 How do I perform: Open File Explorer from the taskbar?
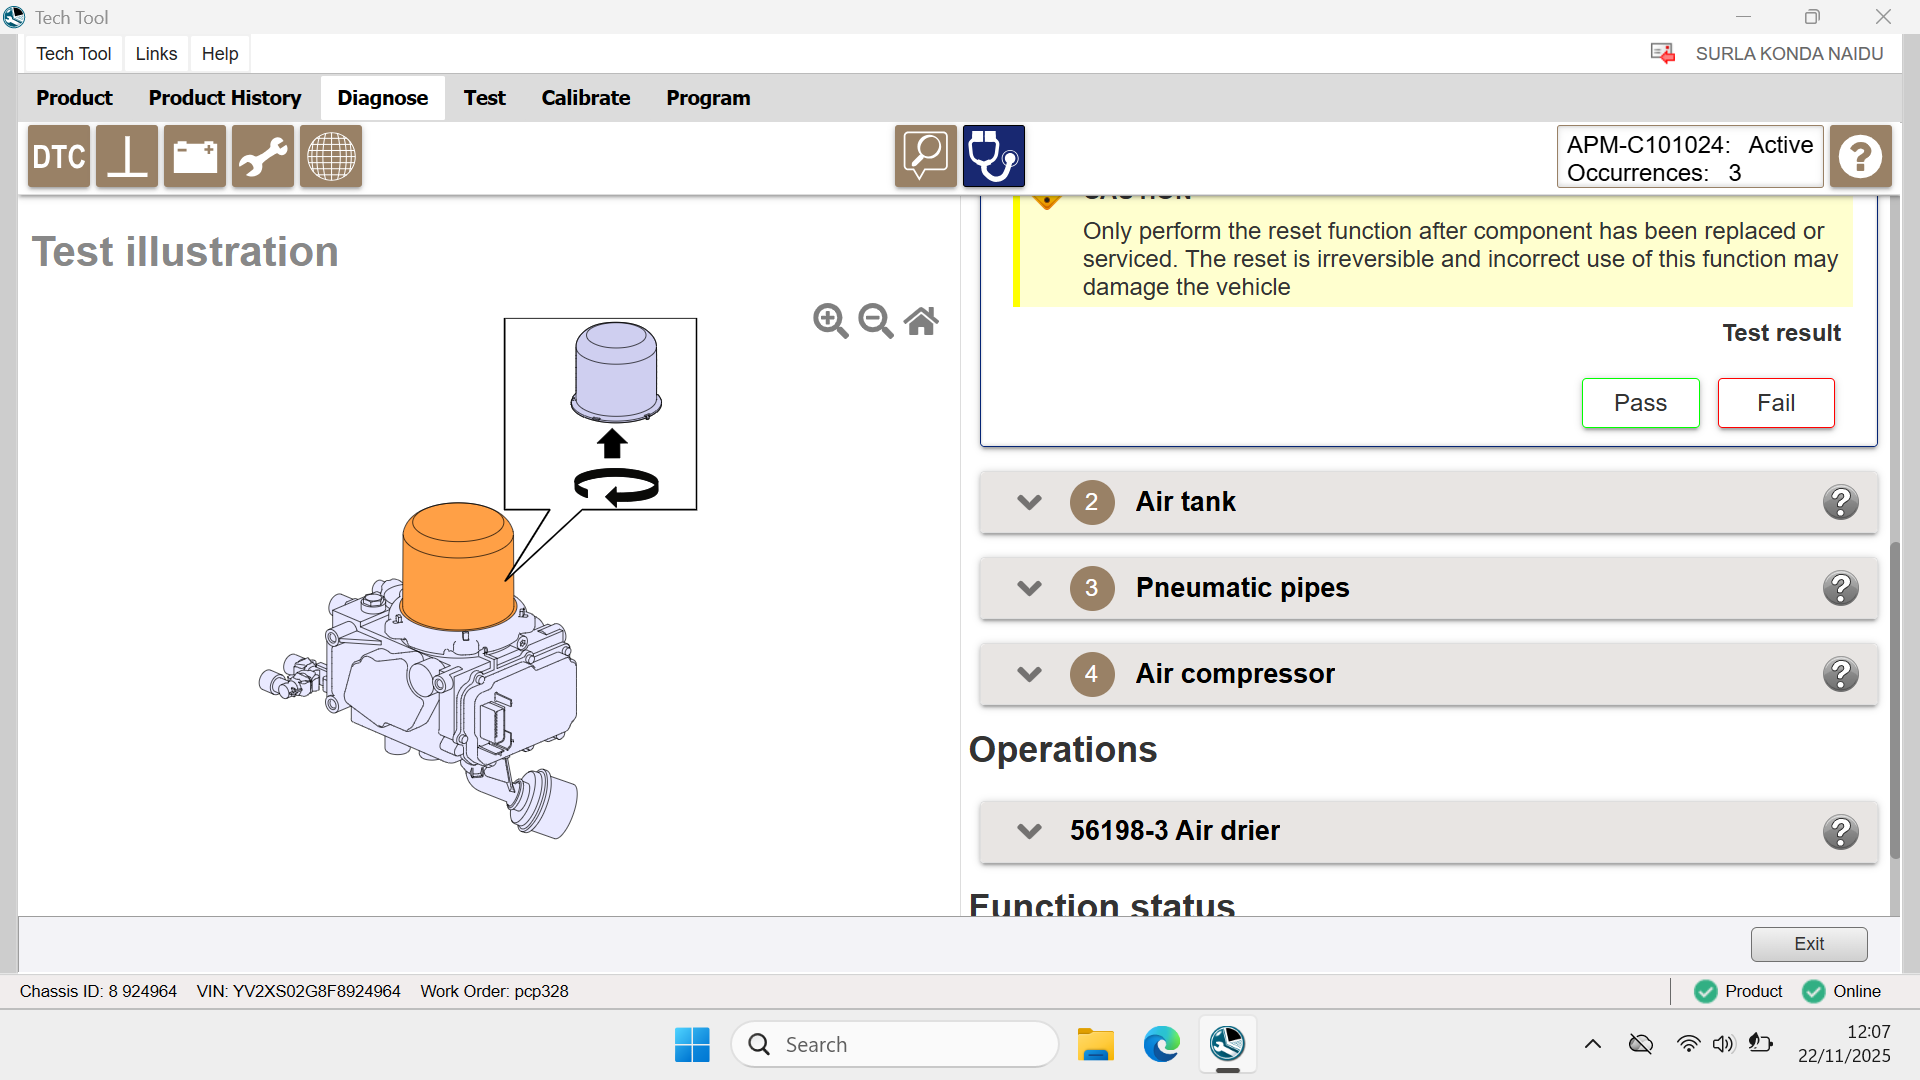pyautogui.click(x=1096, y=1044)
